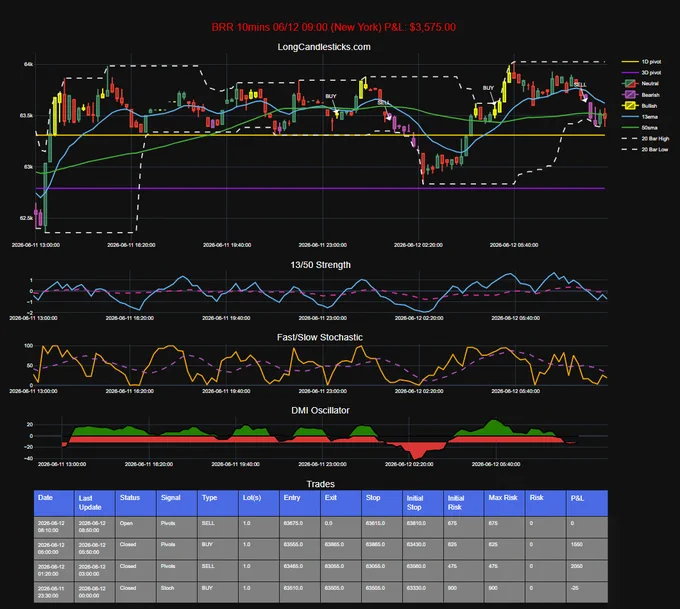Select the 13/50 Strength chart title
Viewport: 680px width, 609px height.
[320, 265]
